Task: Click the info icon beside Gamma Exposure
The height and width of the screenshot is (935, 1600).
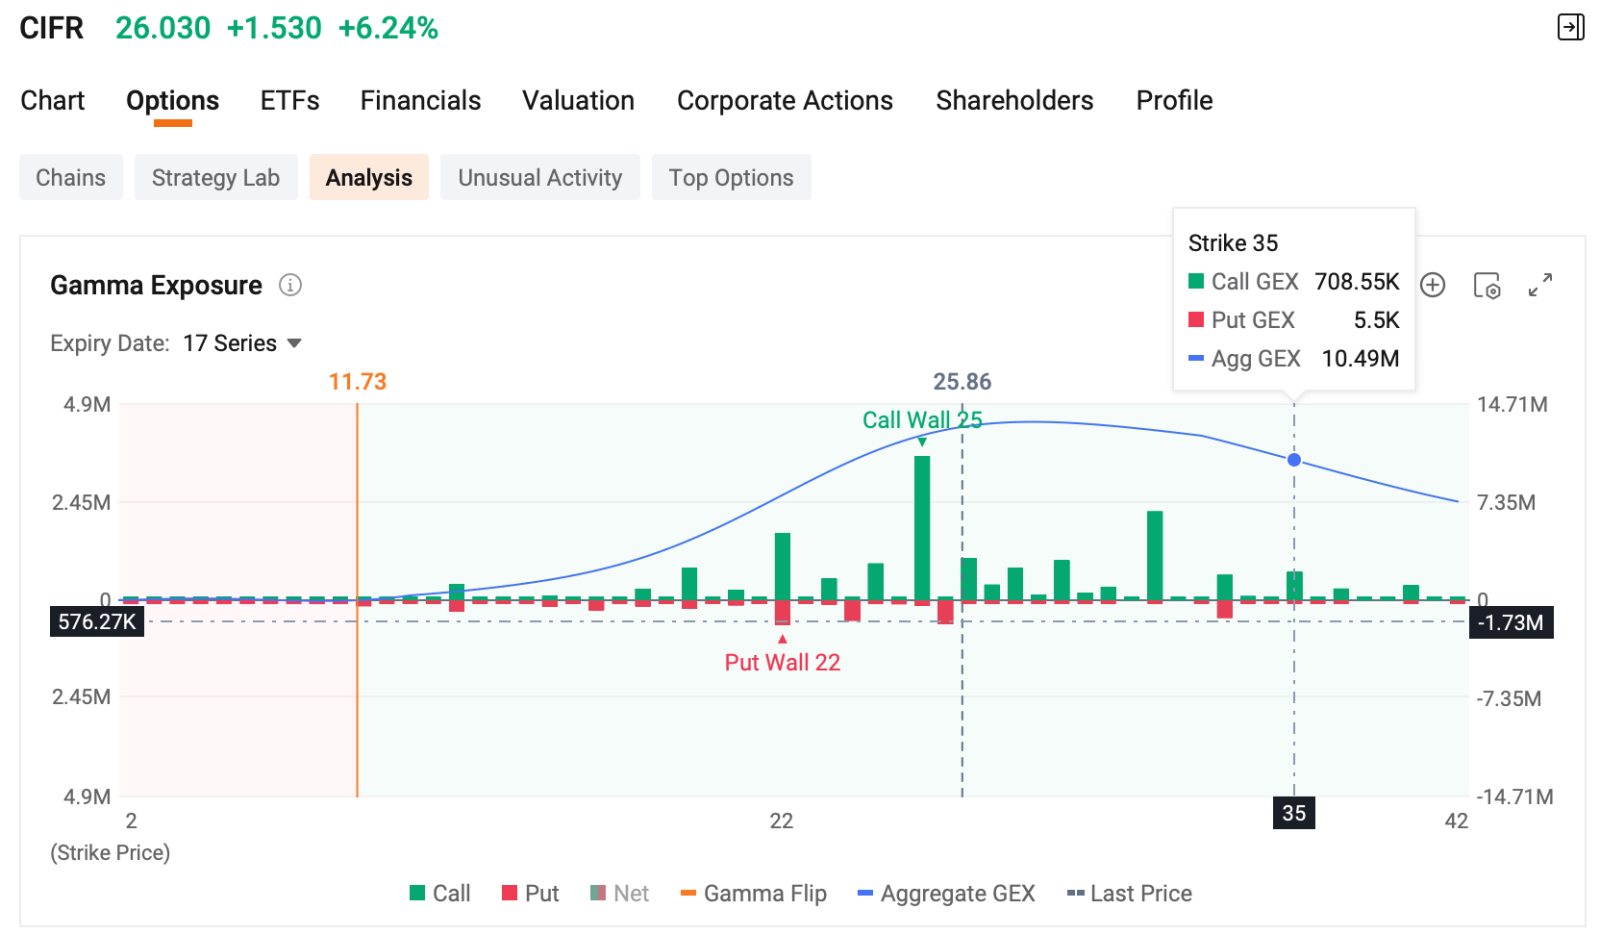Action: (290, 285)
